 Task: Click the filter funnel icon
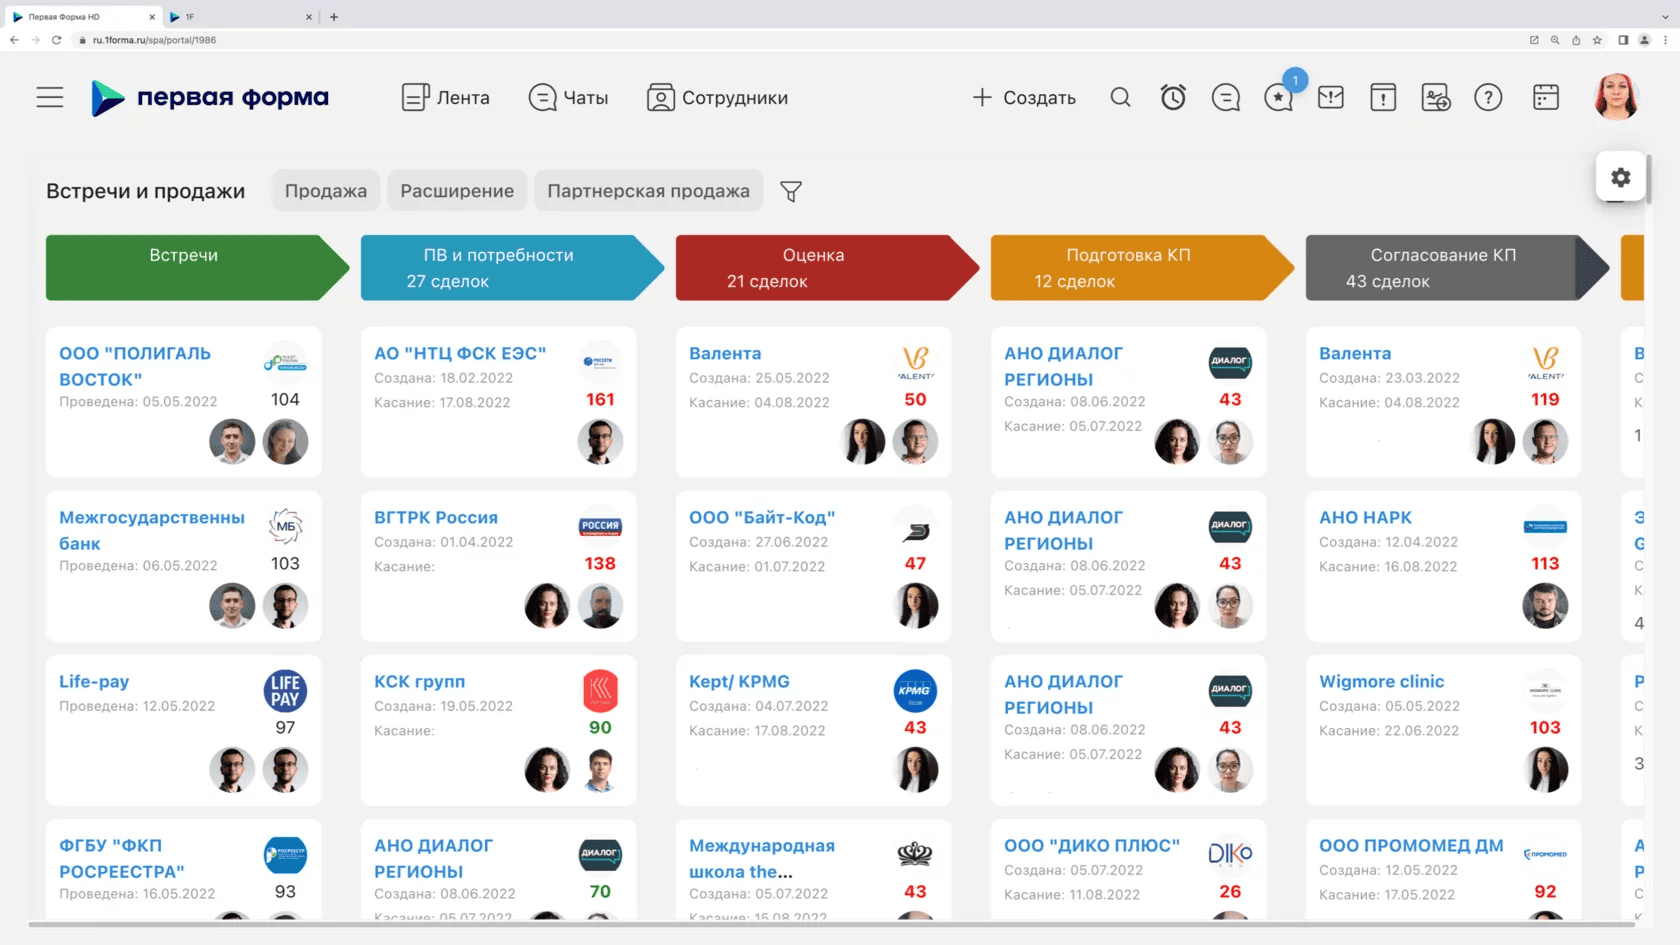point(791,191)
